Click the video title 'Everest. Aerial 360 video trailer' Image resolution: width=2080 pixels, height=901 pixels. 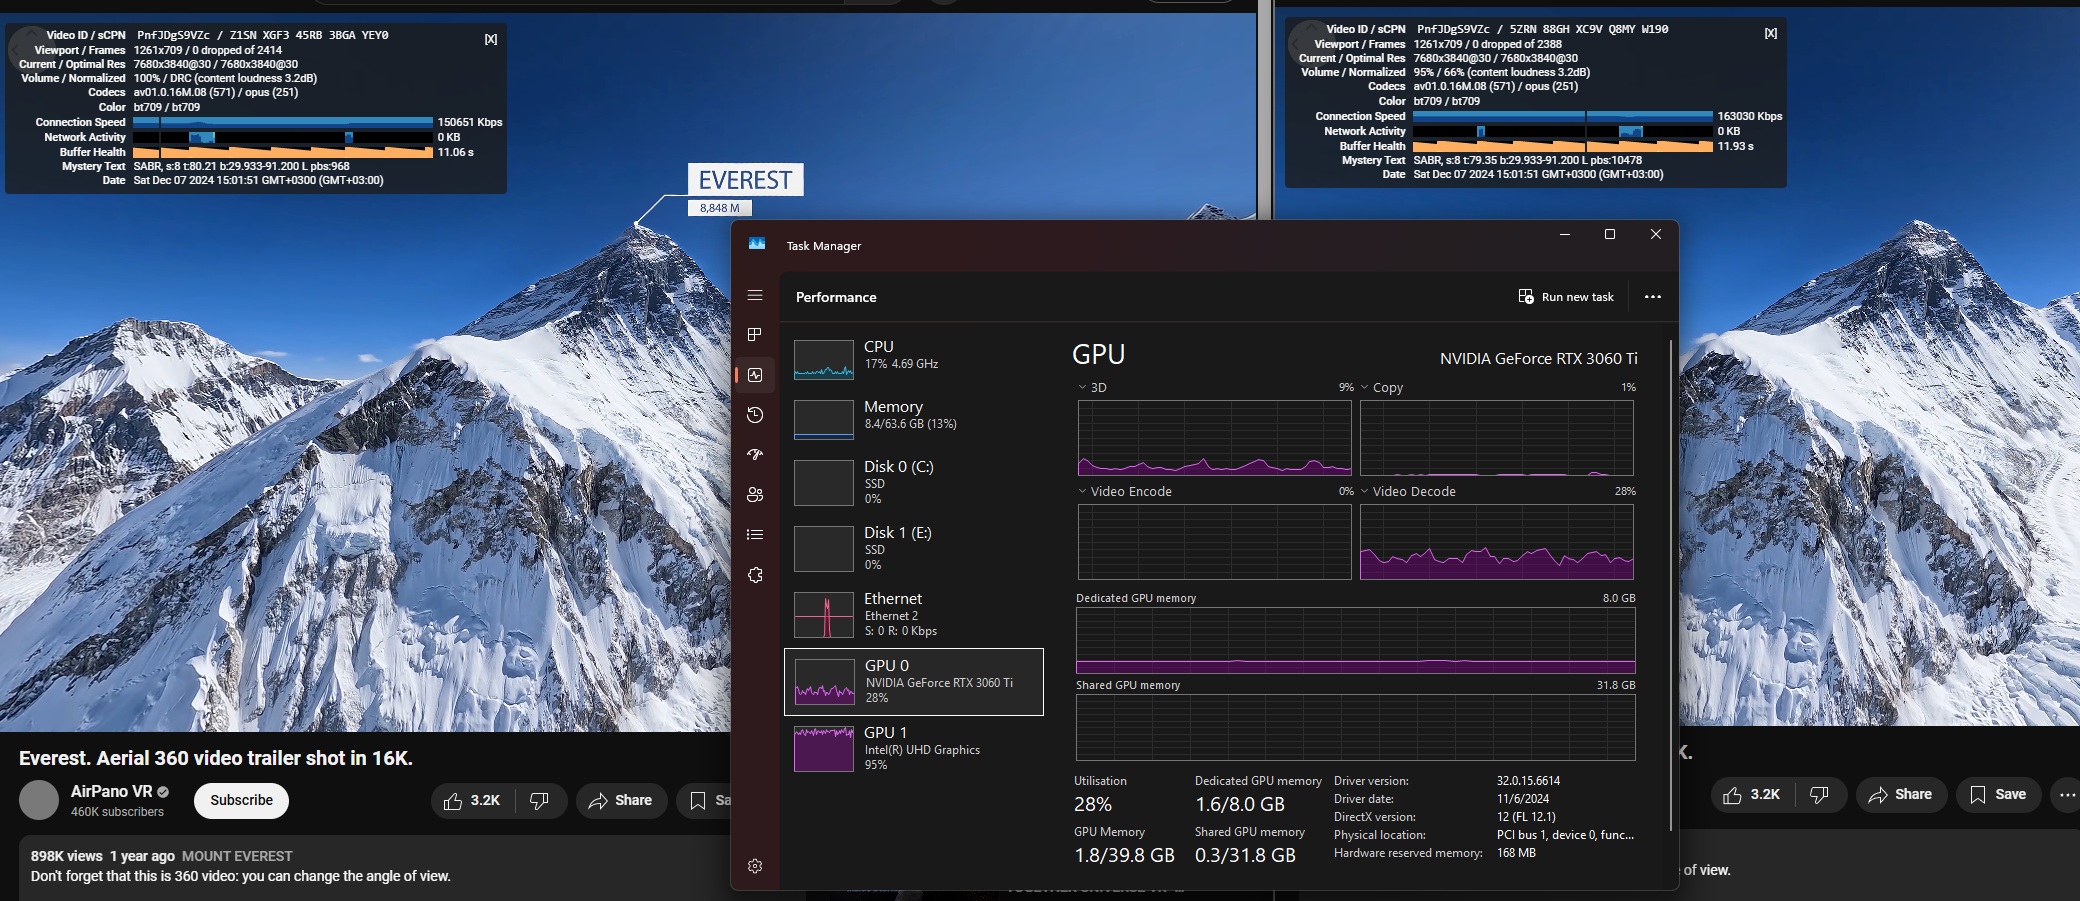tap(216, 758)
